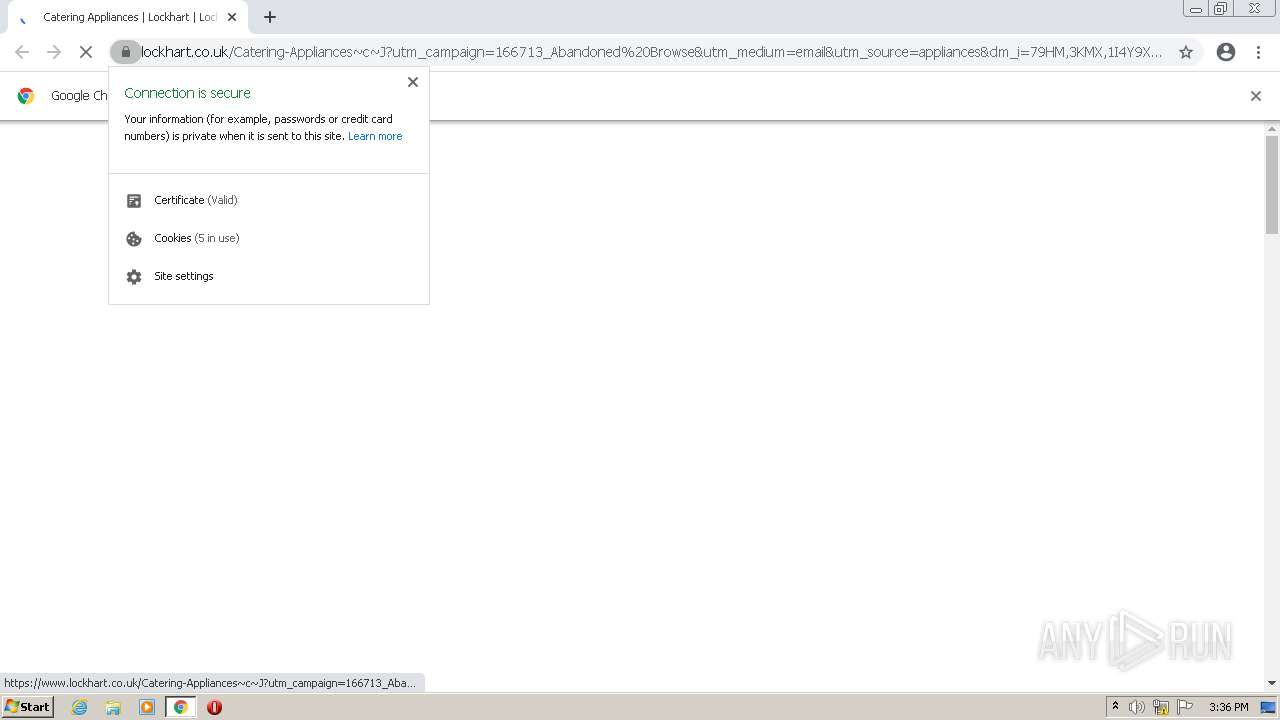This screenshot has width=1280, height=720.
Task: Click the Connection is secure heading
Action: point(187,93)
